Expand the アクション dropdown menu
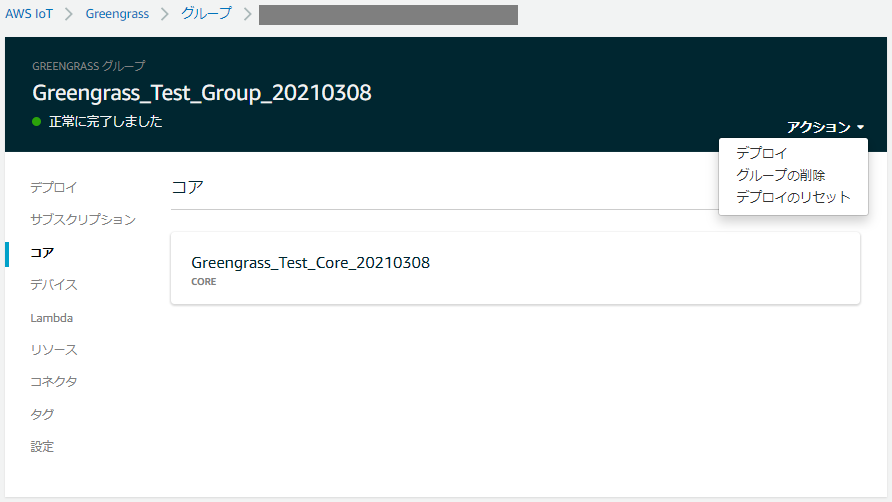 tap(825, 127)
